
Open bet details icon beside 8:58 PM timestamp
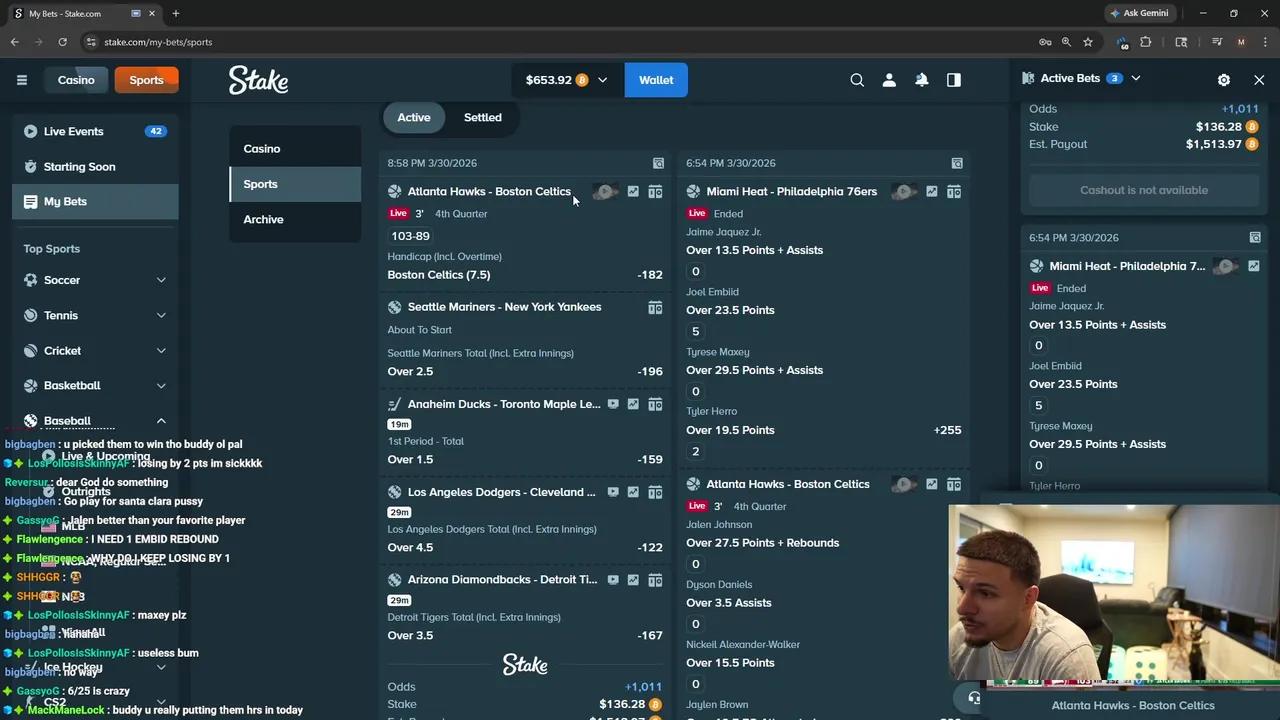tap(658, 163)
